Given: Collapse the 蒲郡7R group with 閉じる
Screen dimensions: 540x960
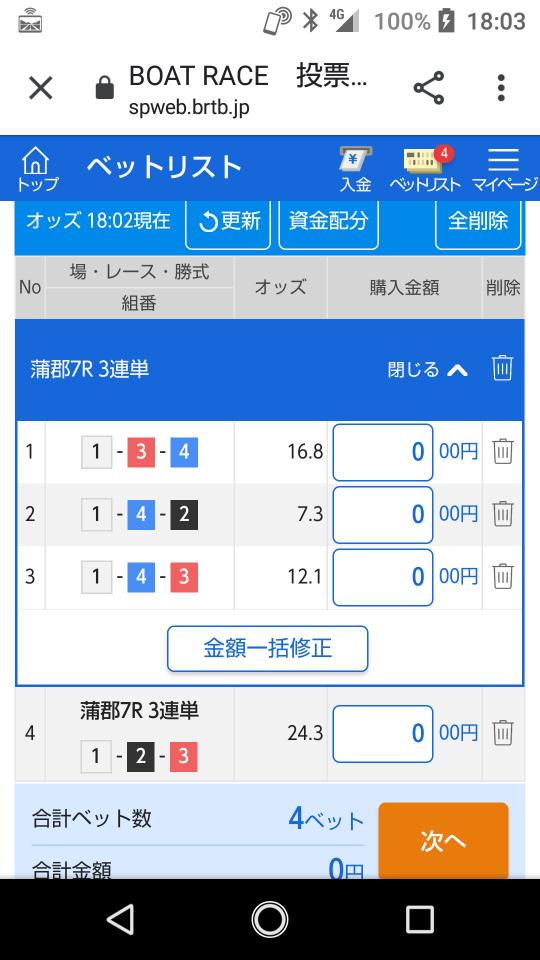Looking at the screenshot, I should pyautogui.click(x=428, y=369).
